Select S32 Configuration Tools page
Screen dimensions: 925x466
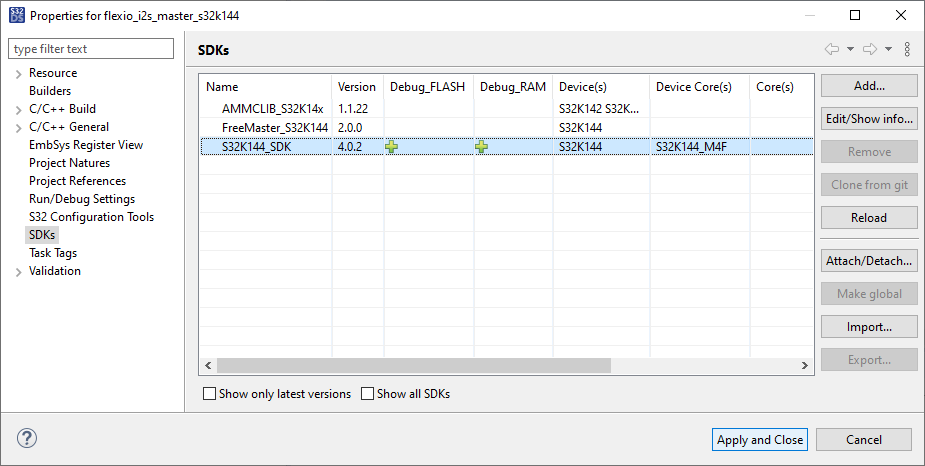91,216
